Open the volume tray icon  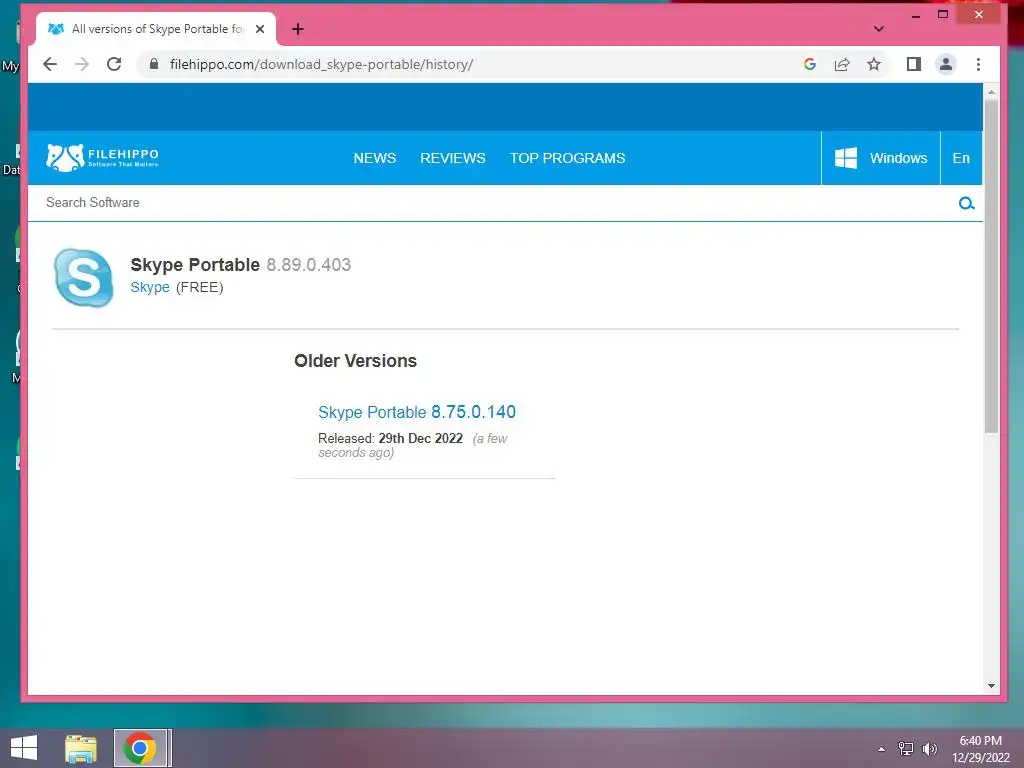point(929,749)
